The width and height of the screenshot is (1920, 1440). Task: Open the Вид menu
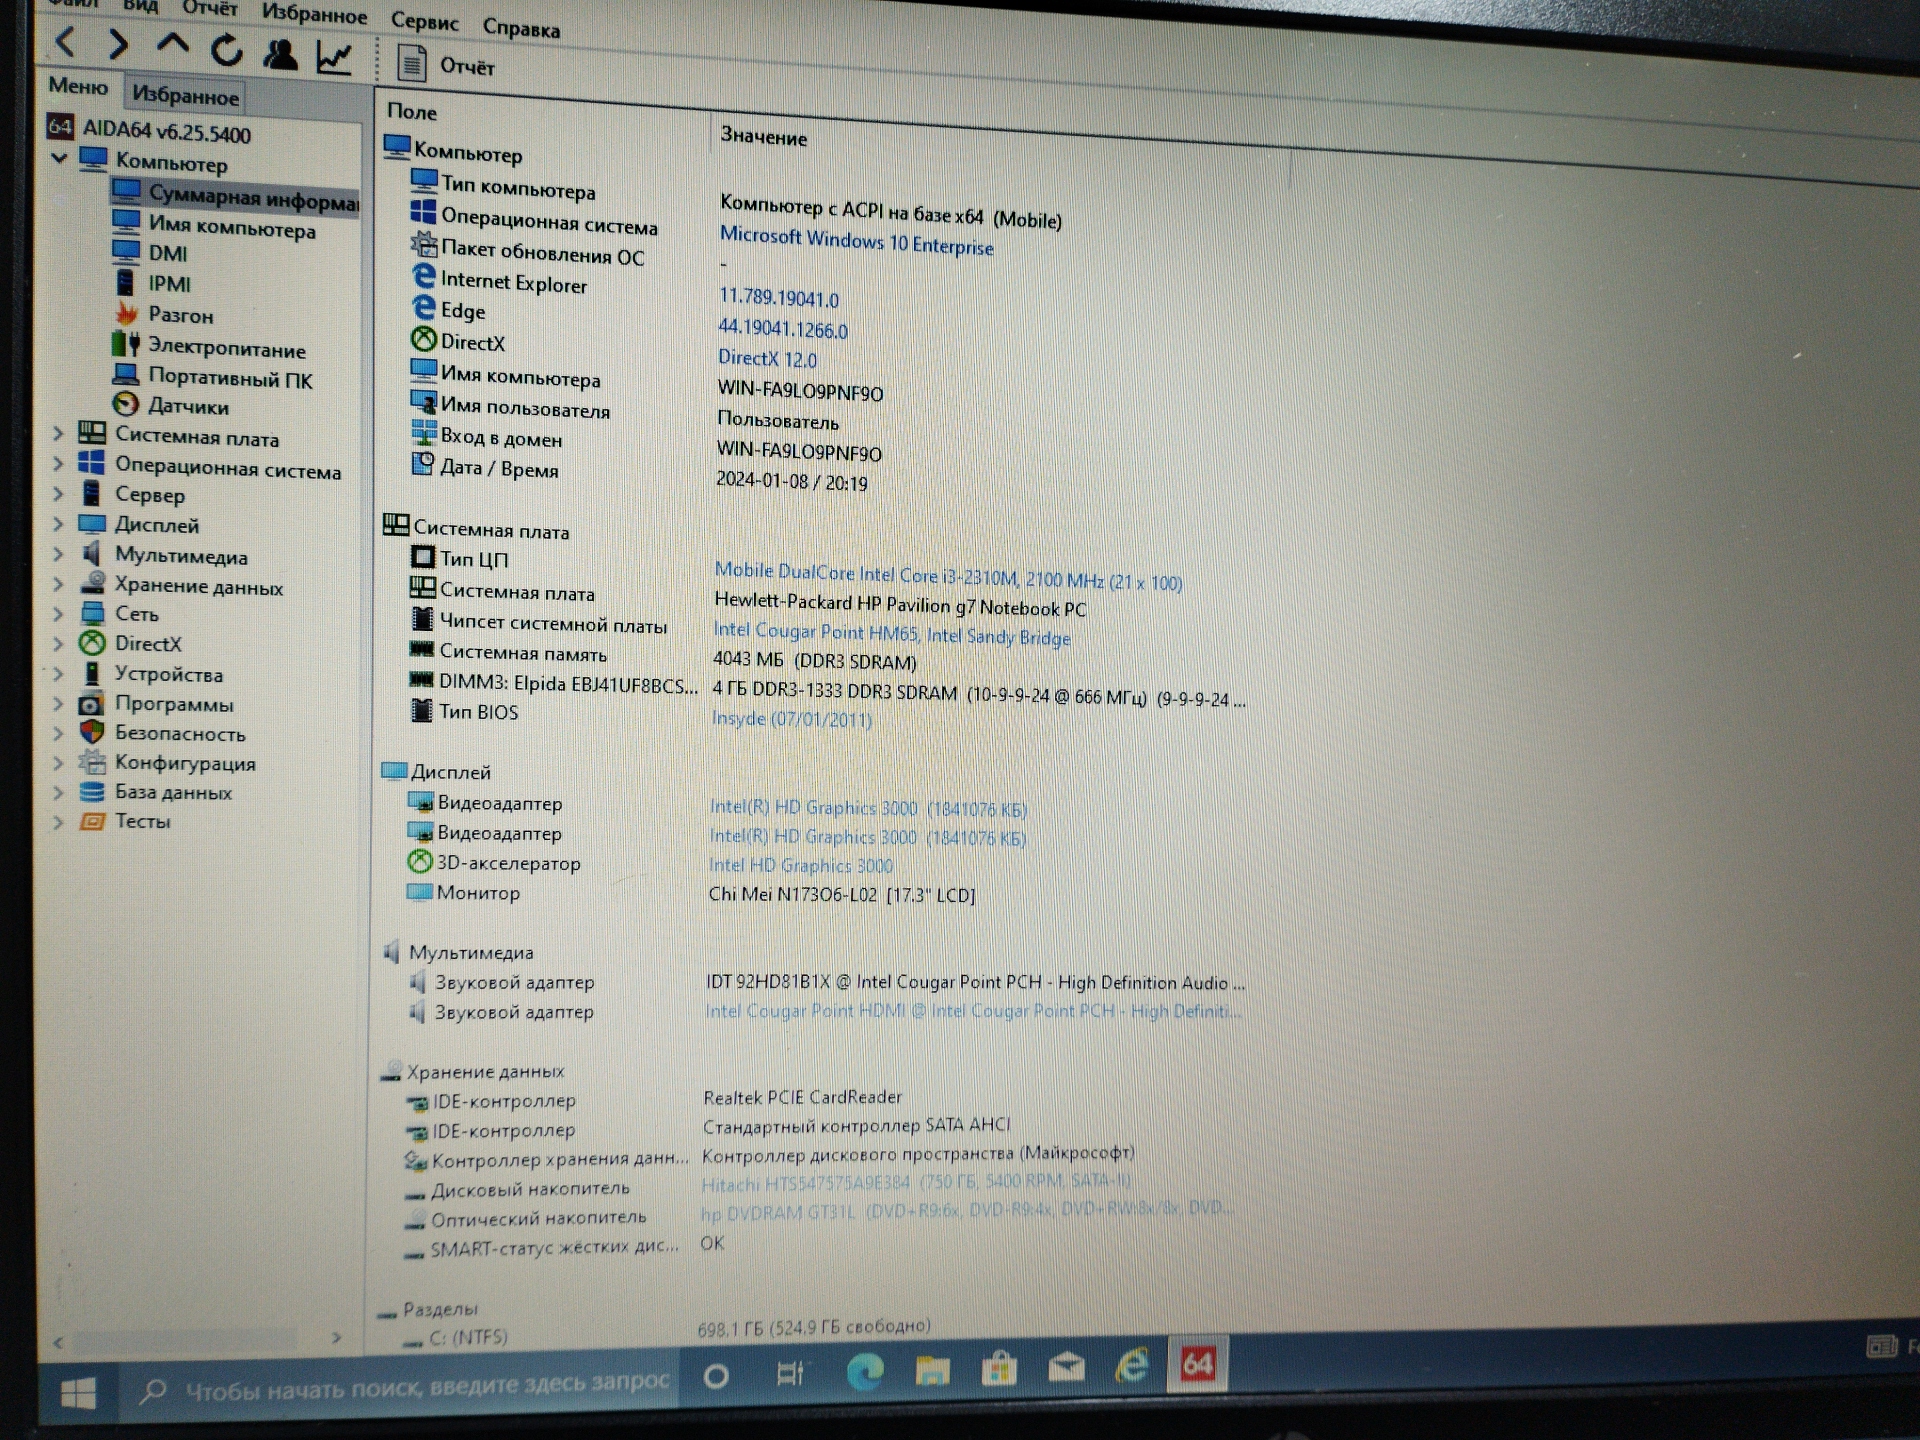[140, 6]
